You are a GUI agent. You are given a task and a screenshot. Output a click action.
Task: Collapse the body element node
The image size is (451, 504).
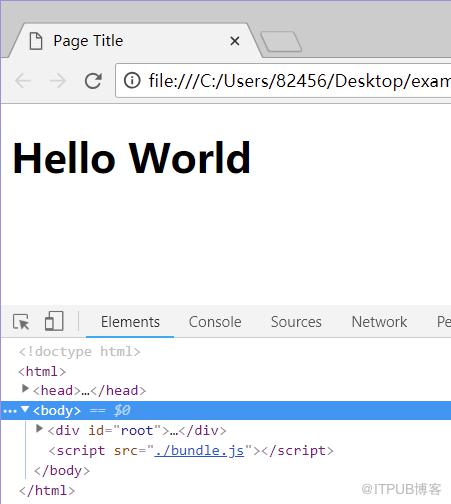pyautogui.click(x=25, y=409)
